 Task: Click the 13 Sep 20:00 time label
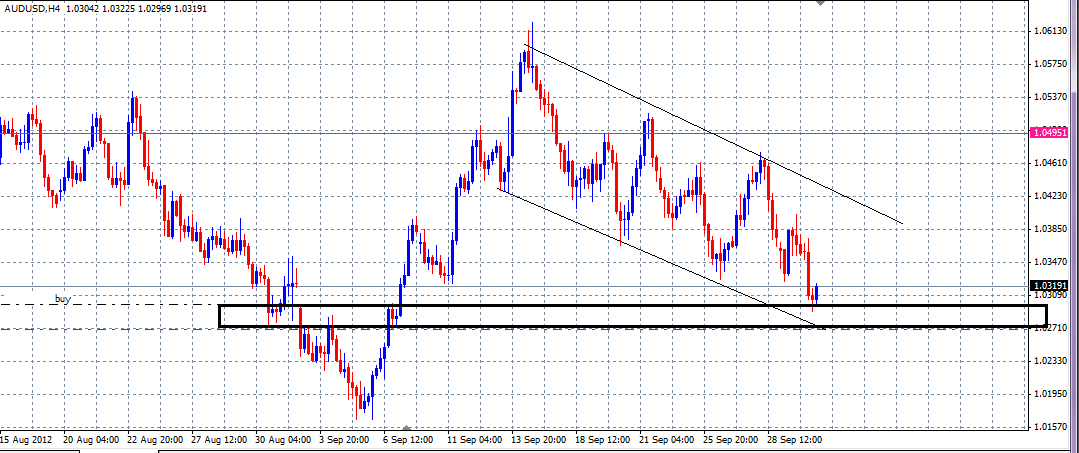(x=536, y=440)
